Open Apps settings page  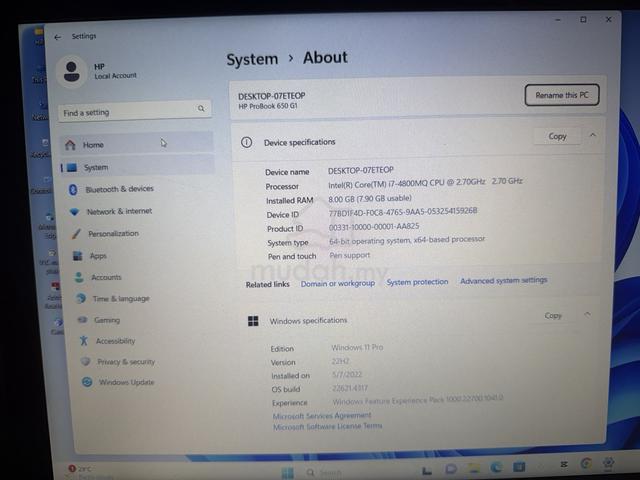(x=98, y=256)
